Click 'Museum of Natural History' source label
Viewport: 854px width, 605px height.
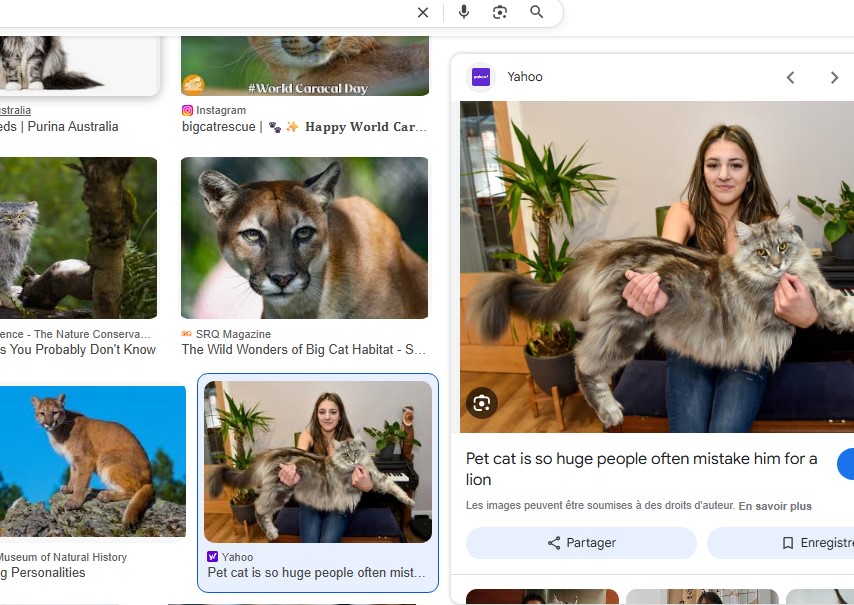pos(63,558)
